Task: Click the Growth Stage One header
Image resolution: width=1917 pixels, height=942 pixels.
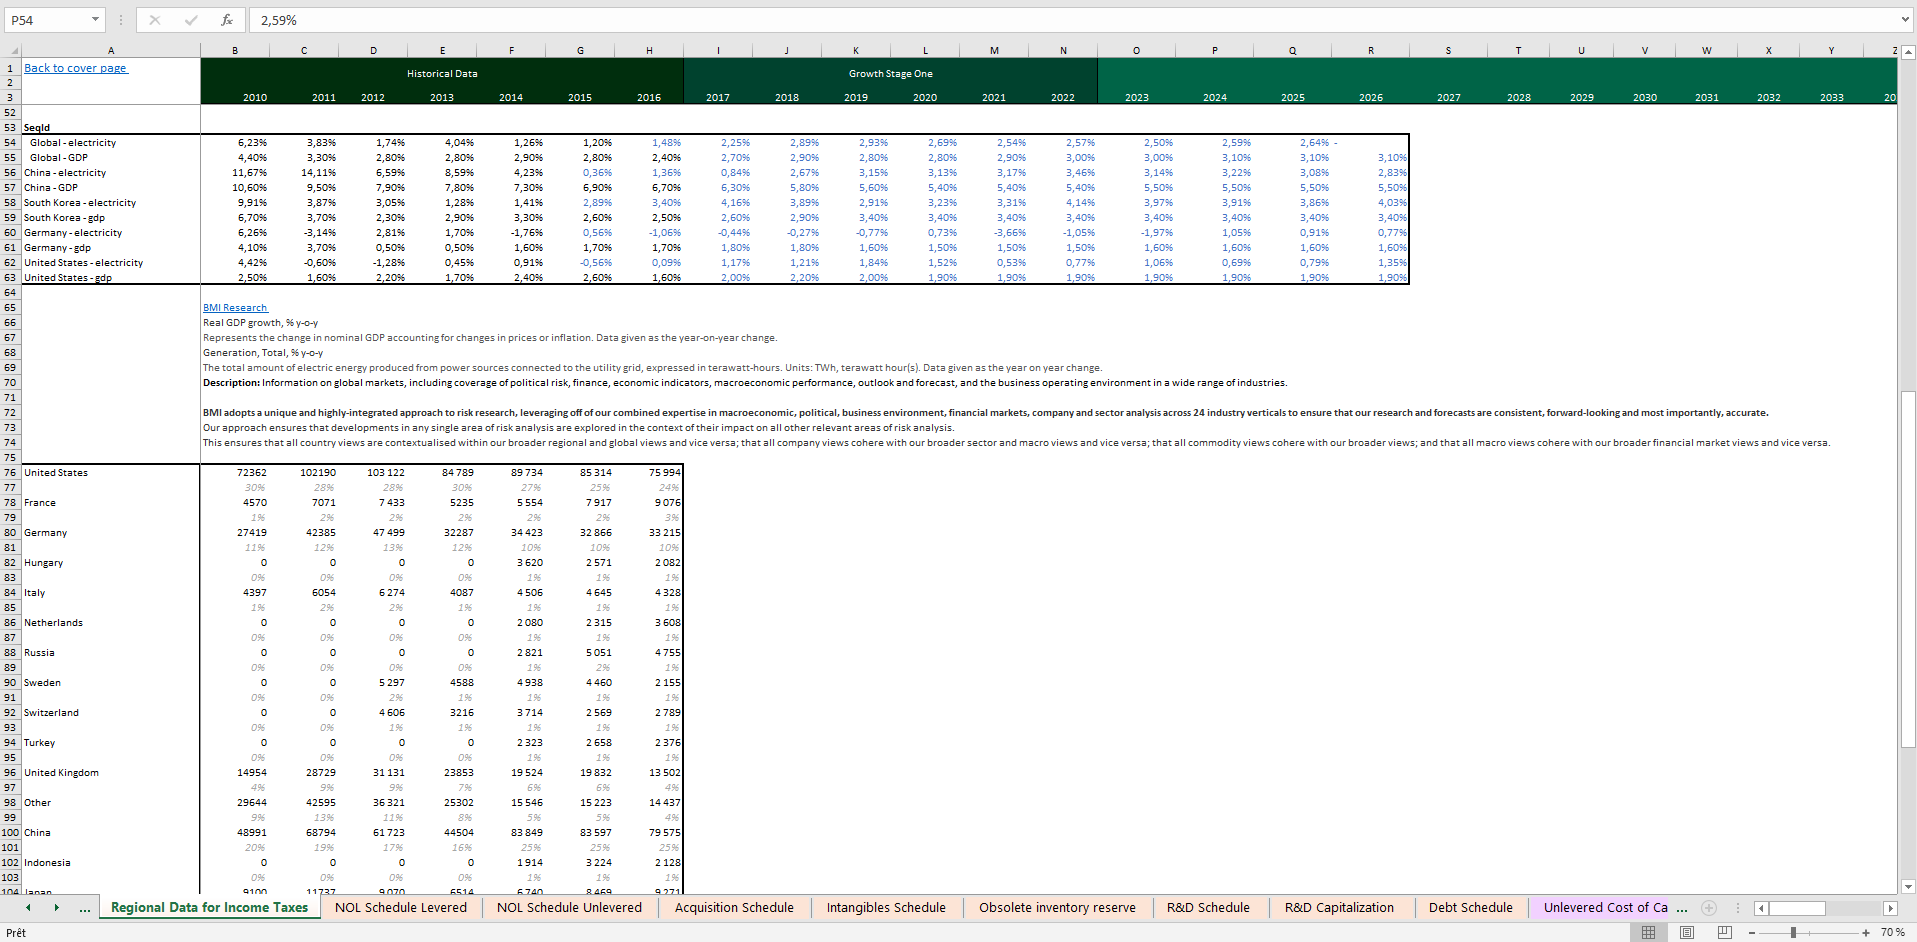Action: click(x=890, y=74)
